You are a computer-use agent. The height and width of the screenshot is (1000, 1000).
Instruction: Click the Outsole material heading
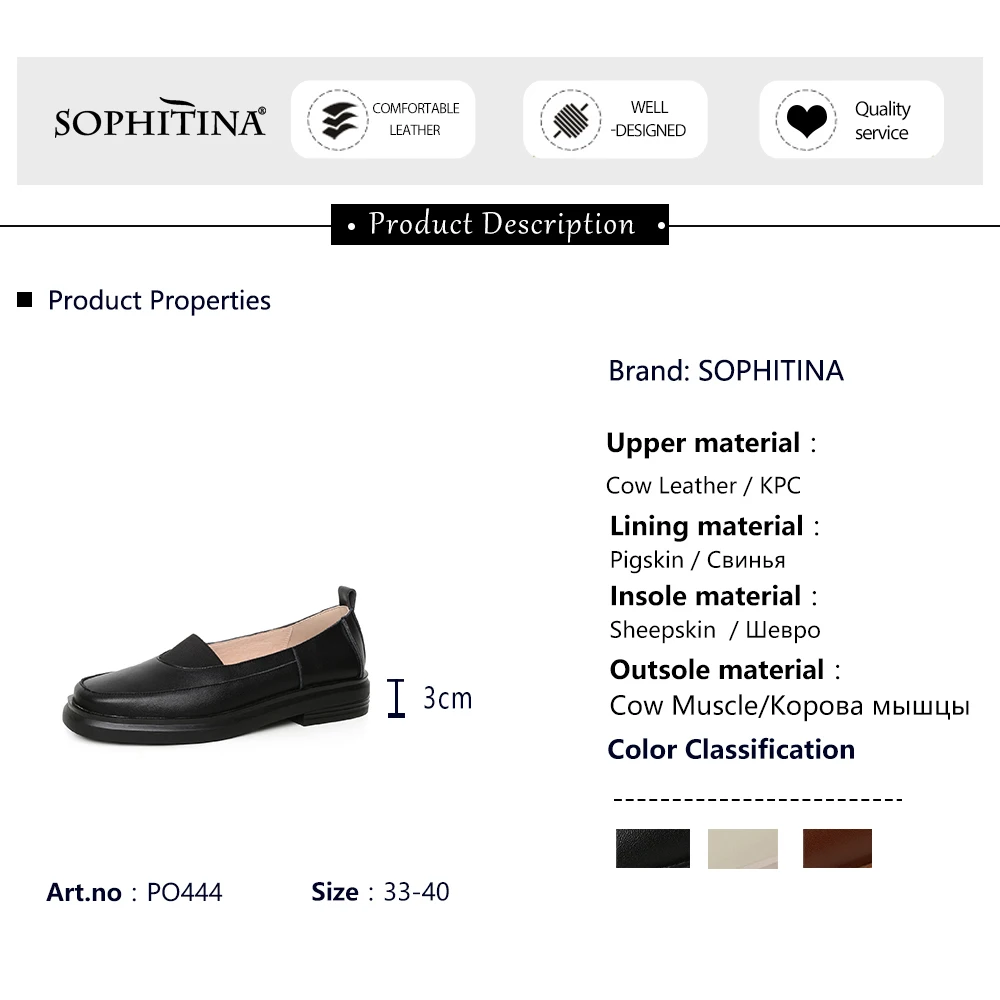(718, 670)
